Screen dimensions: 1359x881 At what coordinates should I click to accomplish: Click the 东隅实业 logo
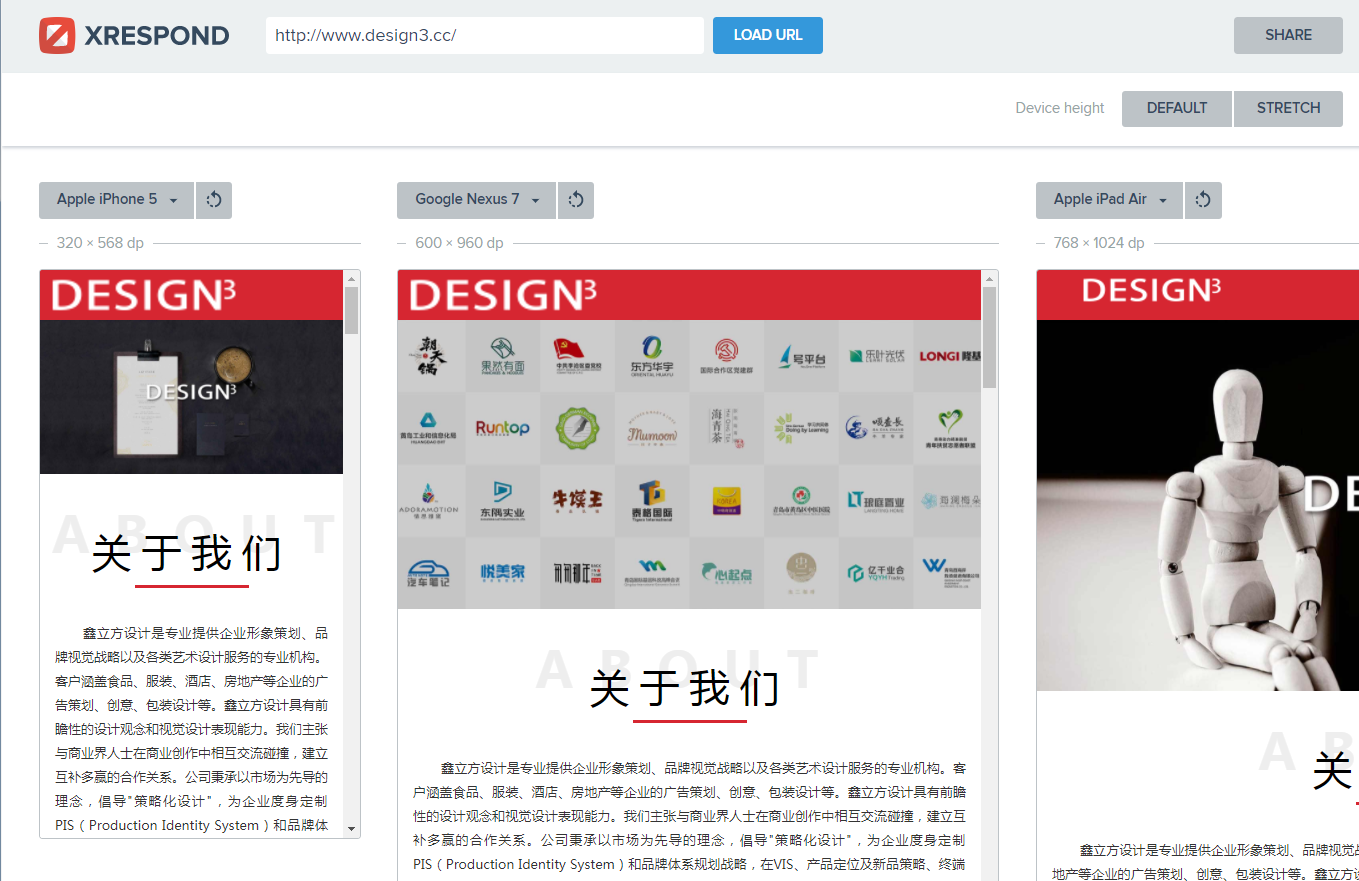click(x=502, y=500)
